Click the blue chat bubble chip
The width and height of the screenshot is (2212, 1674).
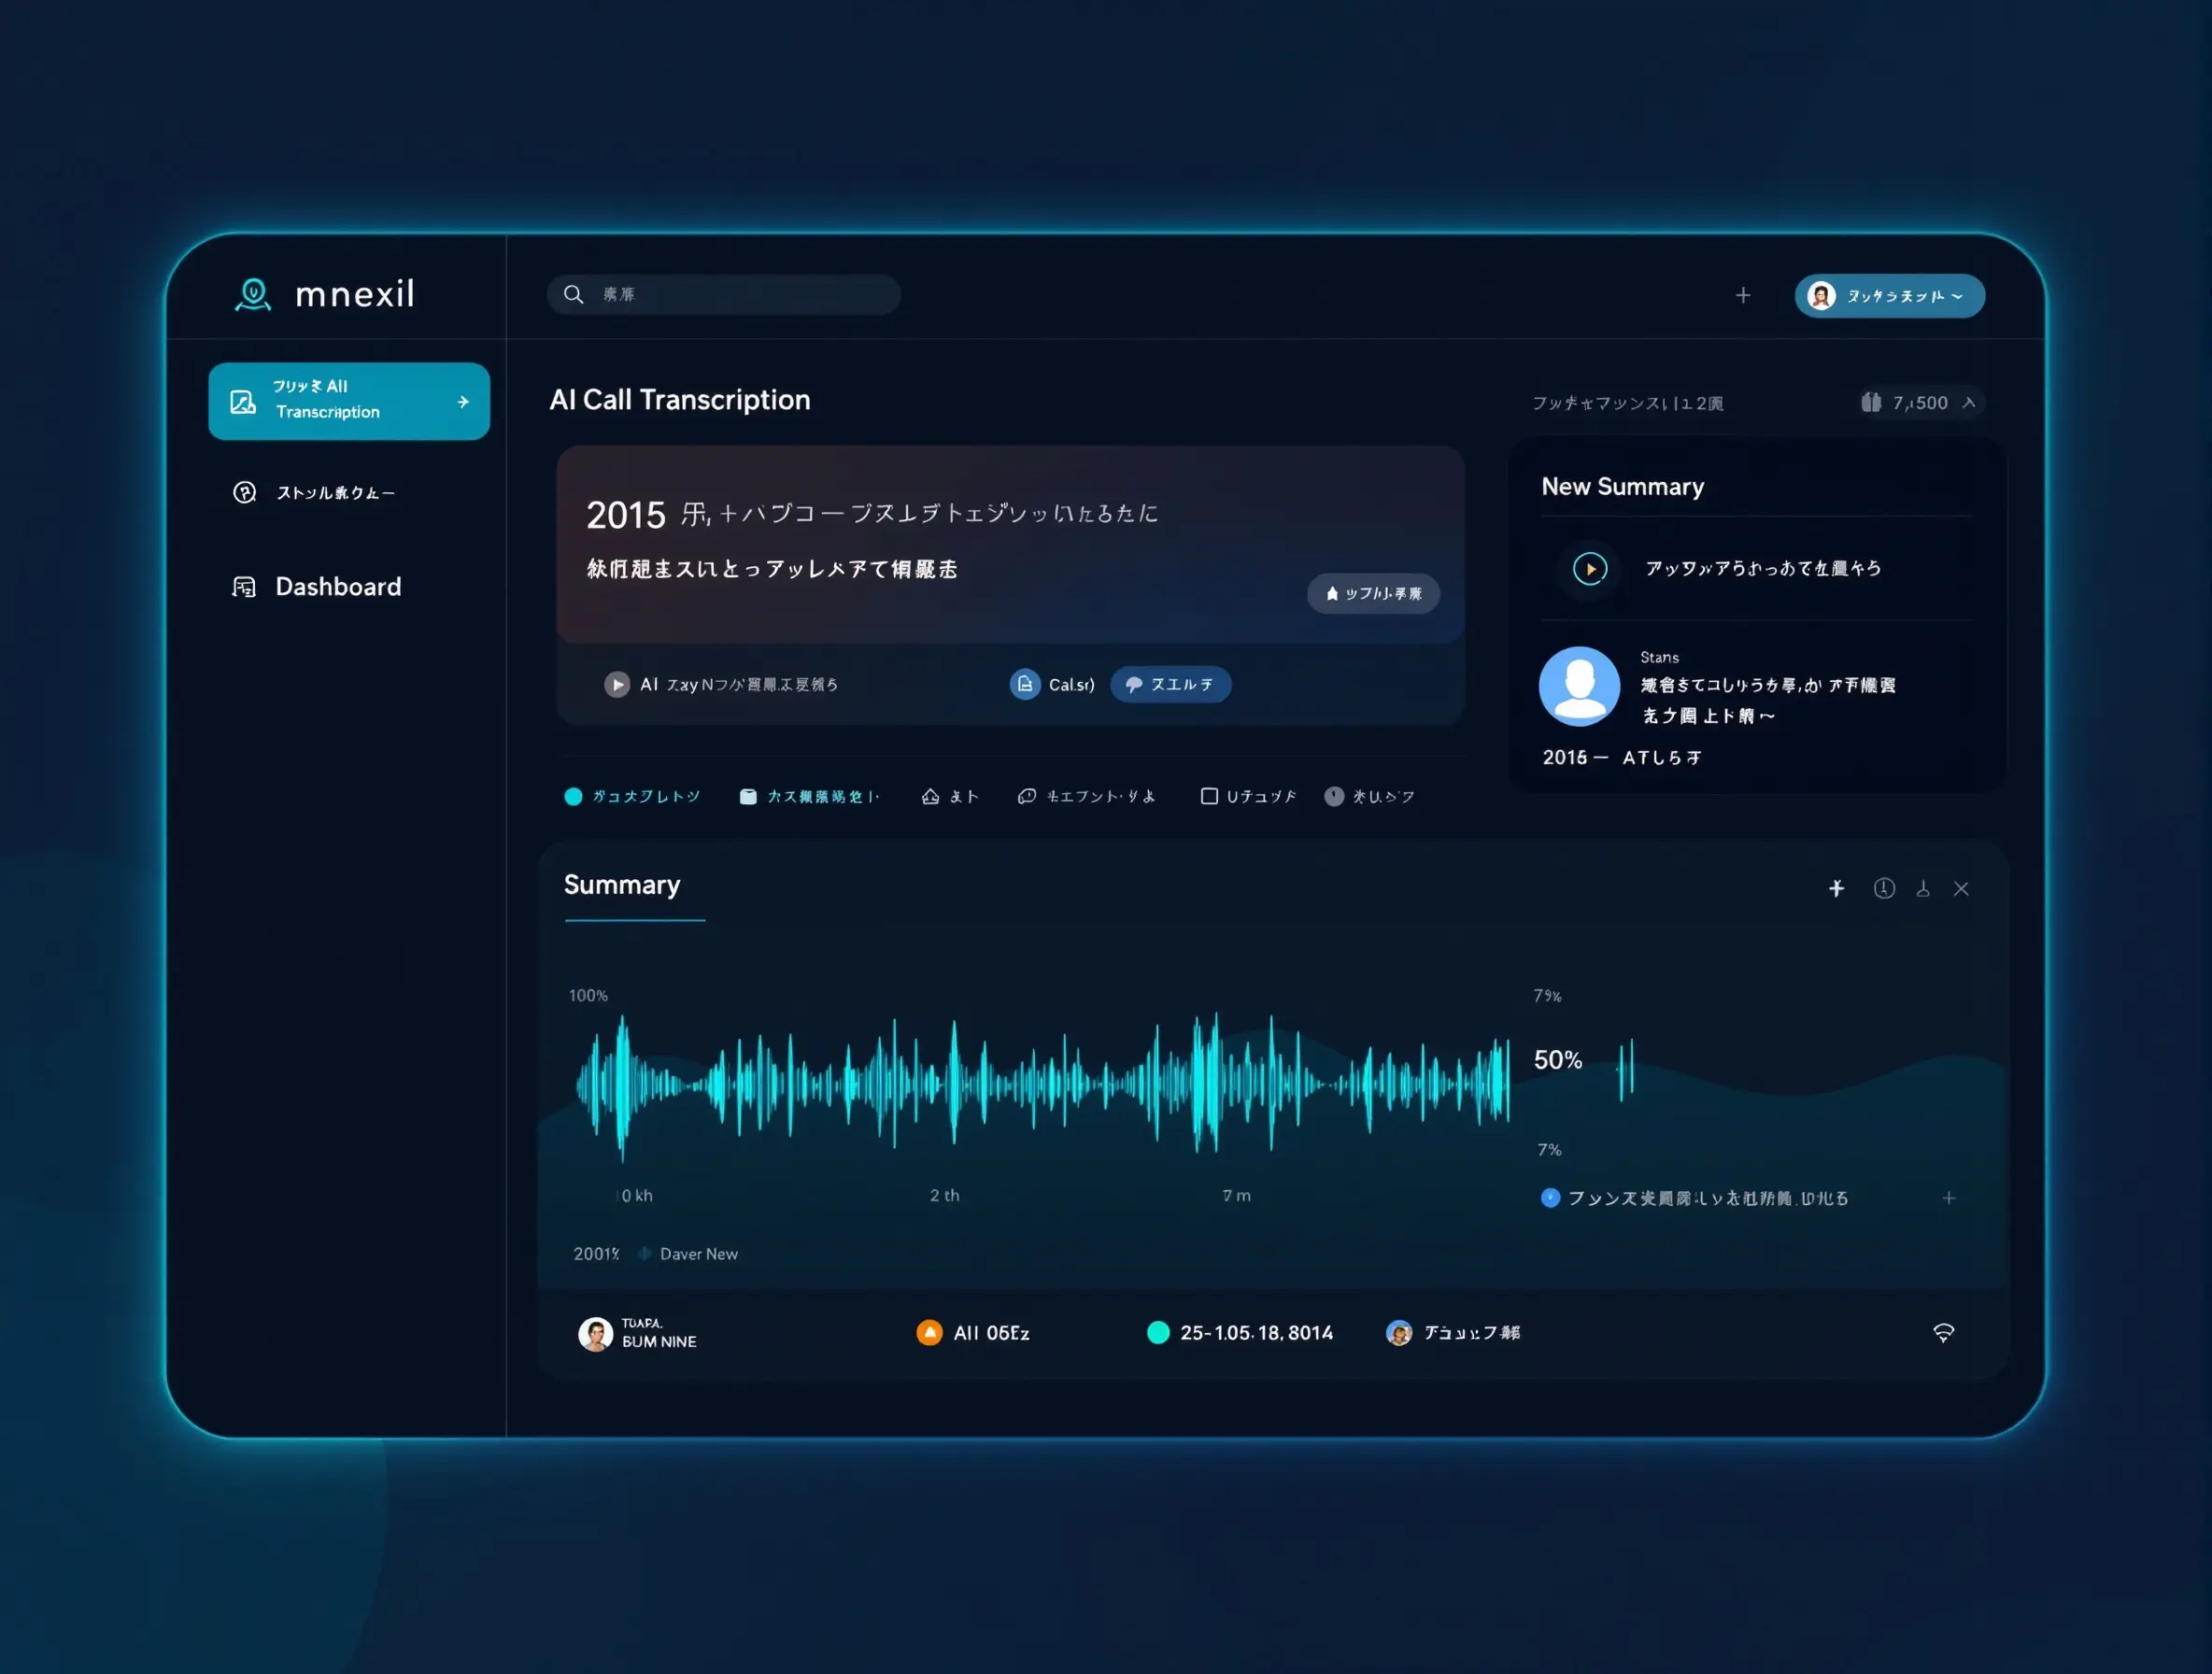tap(1171, 685)
